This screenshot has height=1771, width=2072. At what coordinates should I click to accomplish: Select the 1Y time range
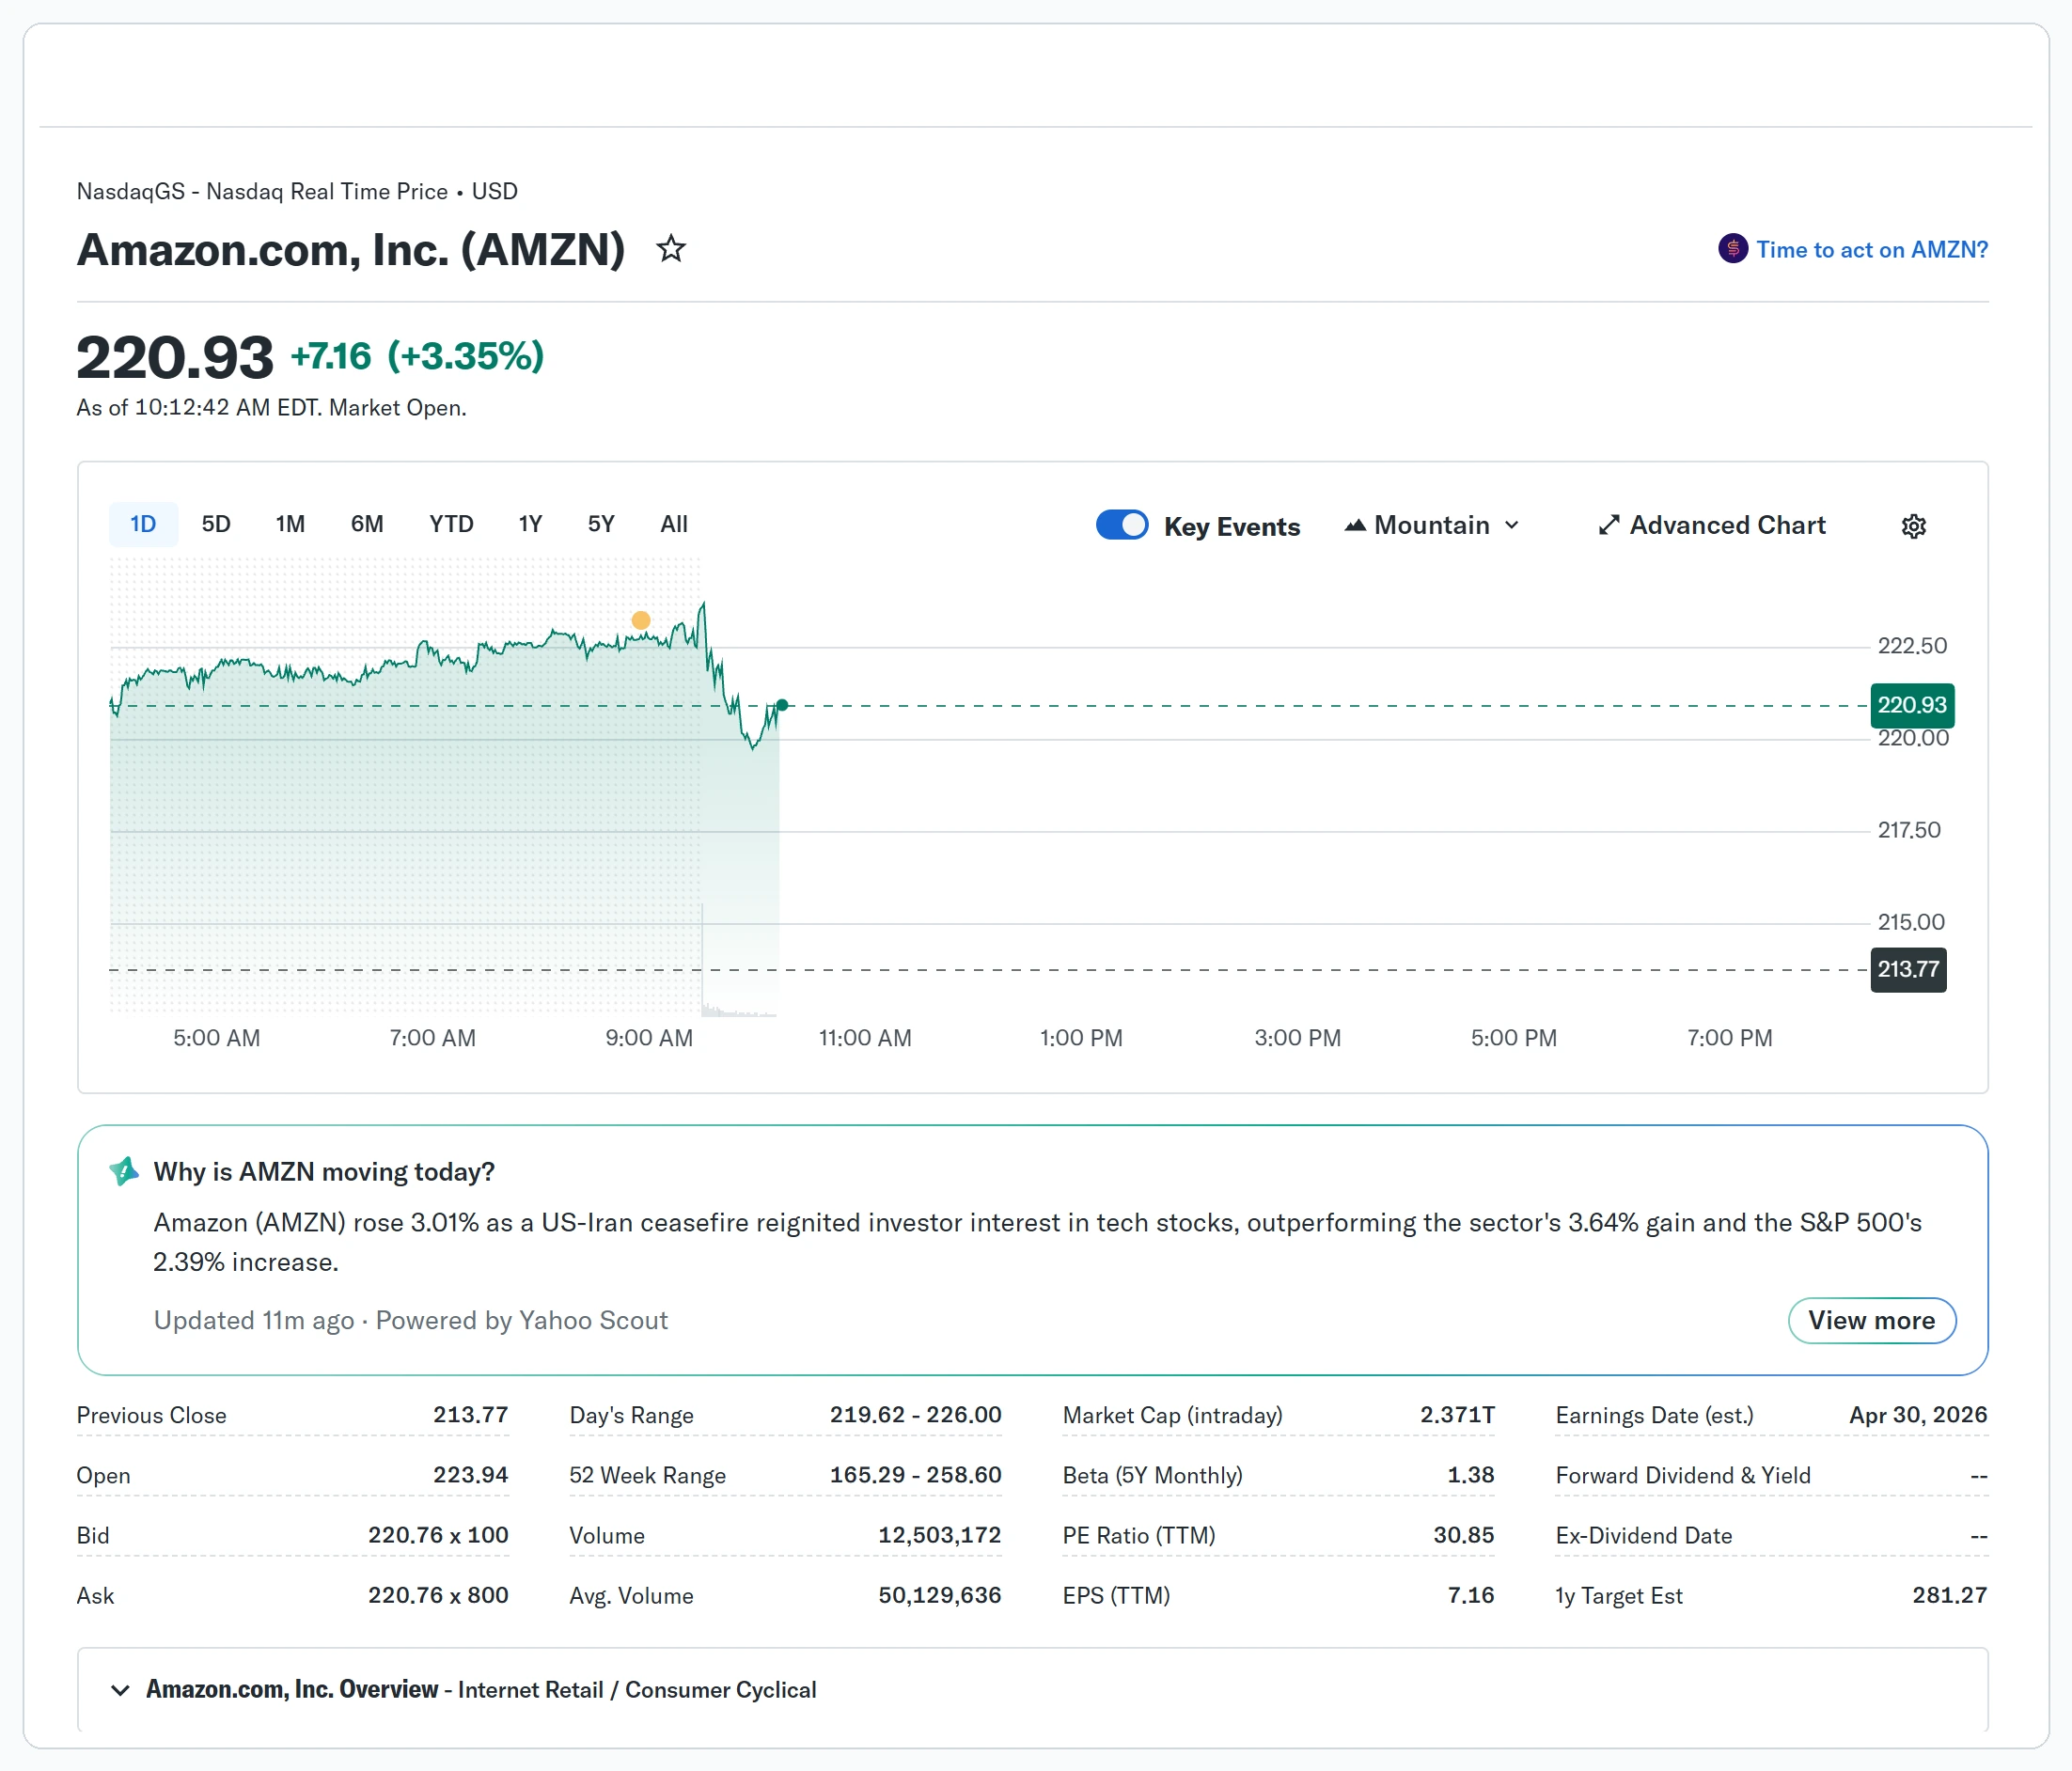pos(530,523)
